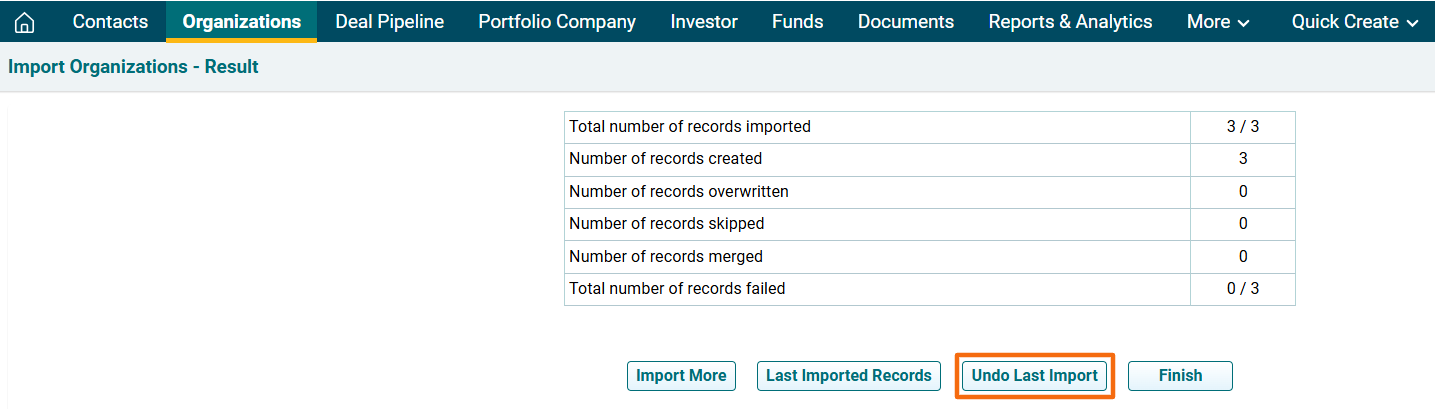Click the Number of records created label
1435x409 pixels.
click(x=665, y=159)
